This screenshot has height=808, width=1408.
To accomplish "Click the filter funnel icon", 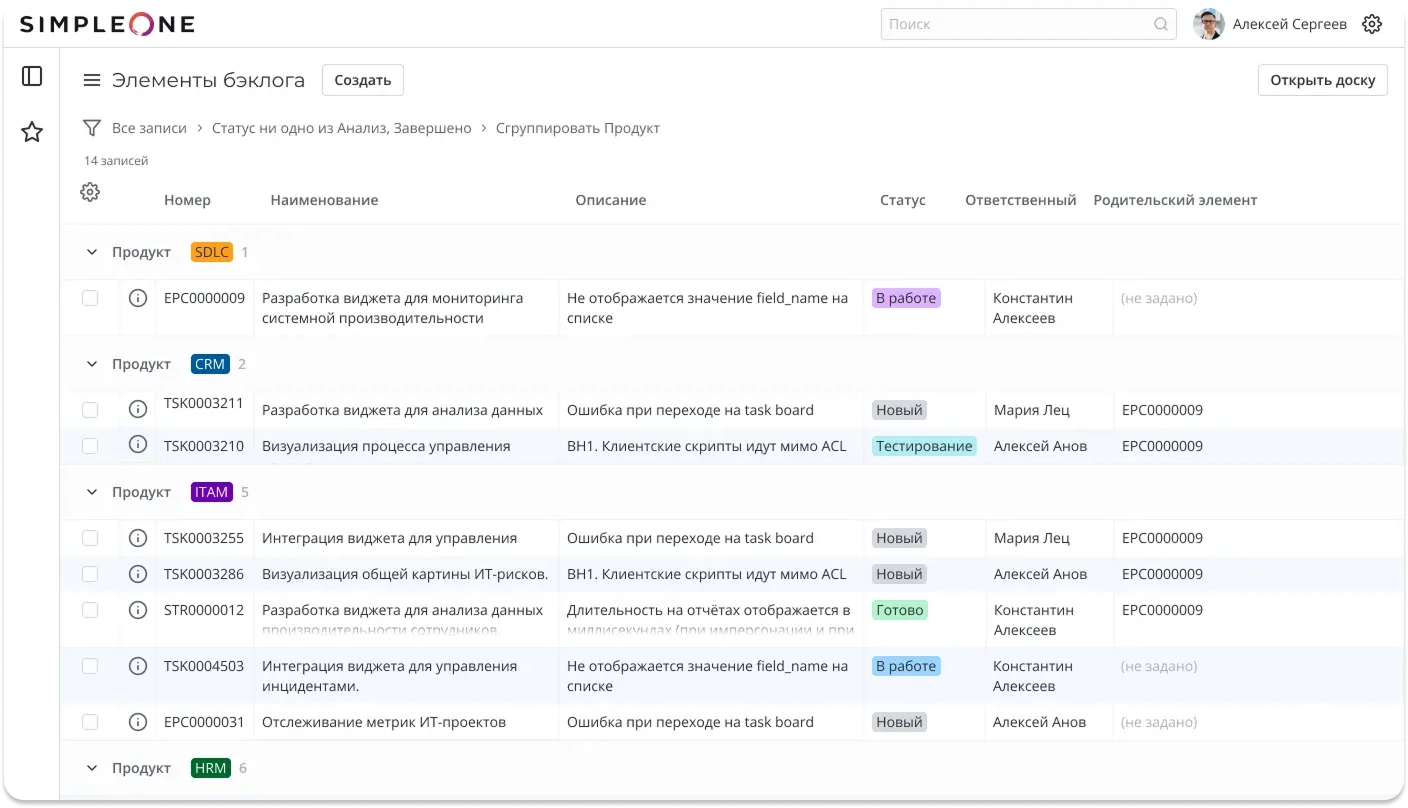I will [92, 128].
